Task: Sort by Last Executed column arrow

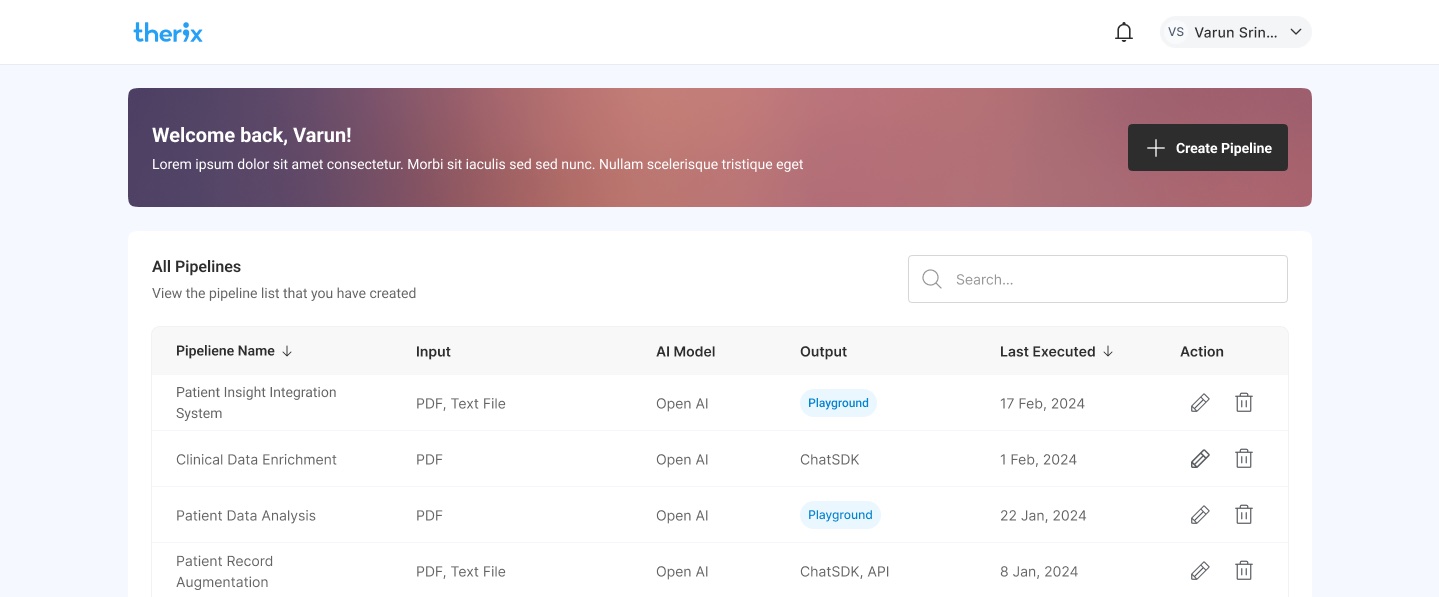Action: pyautogui.click(x=1108, y=351)
